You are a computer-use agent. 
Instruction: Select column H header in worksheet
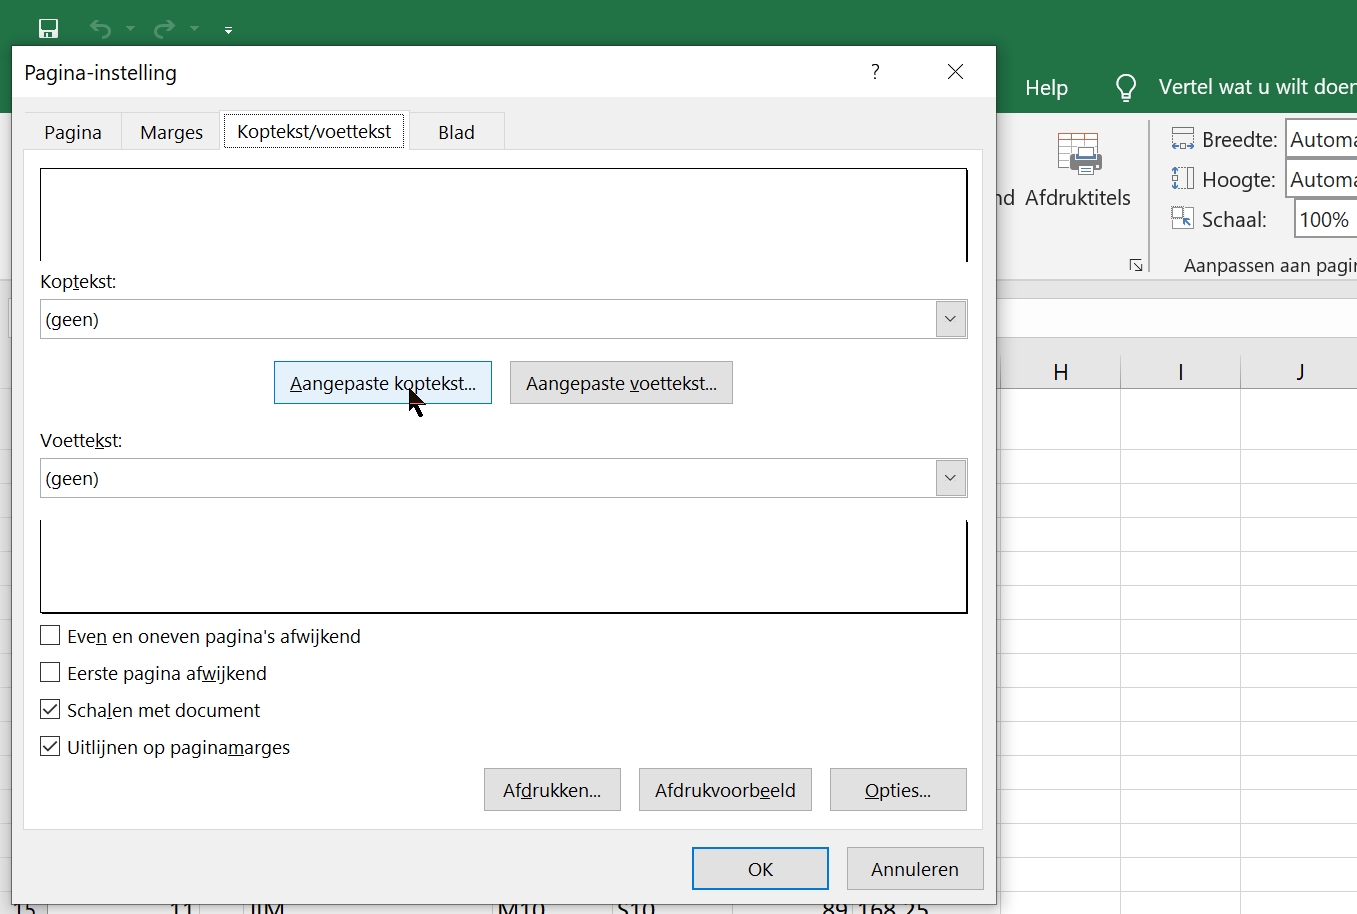[x=1060, y=372]
